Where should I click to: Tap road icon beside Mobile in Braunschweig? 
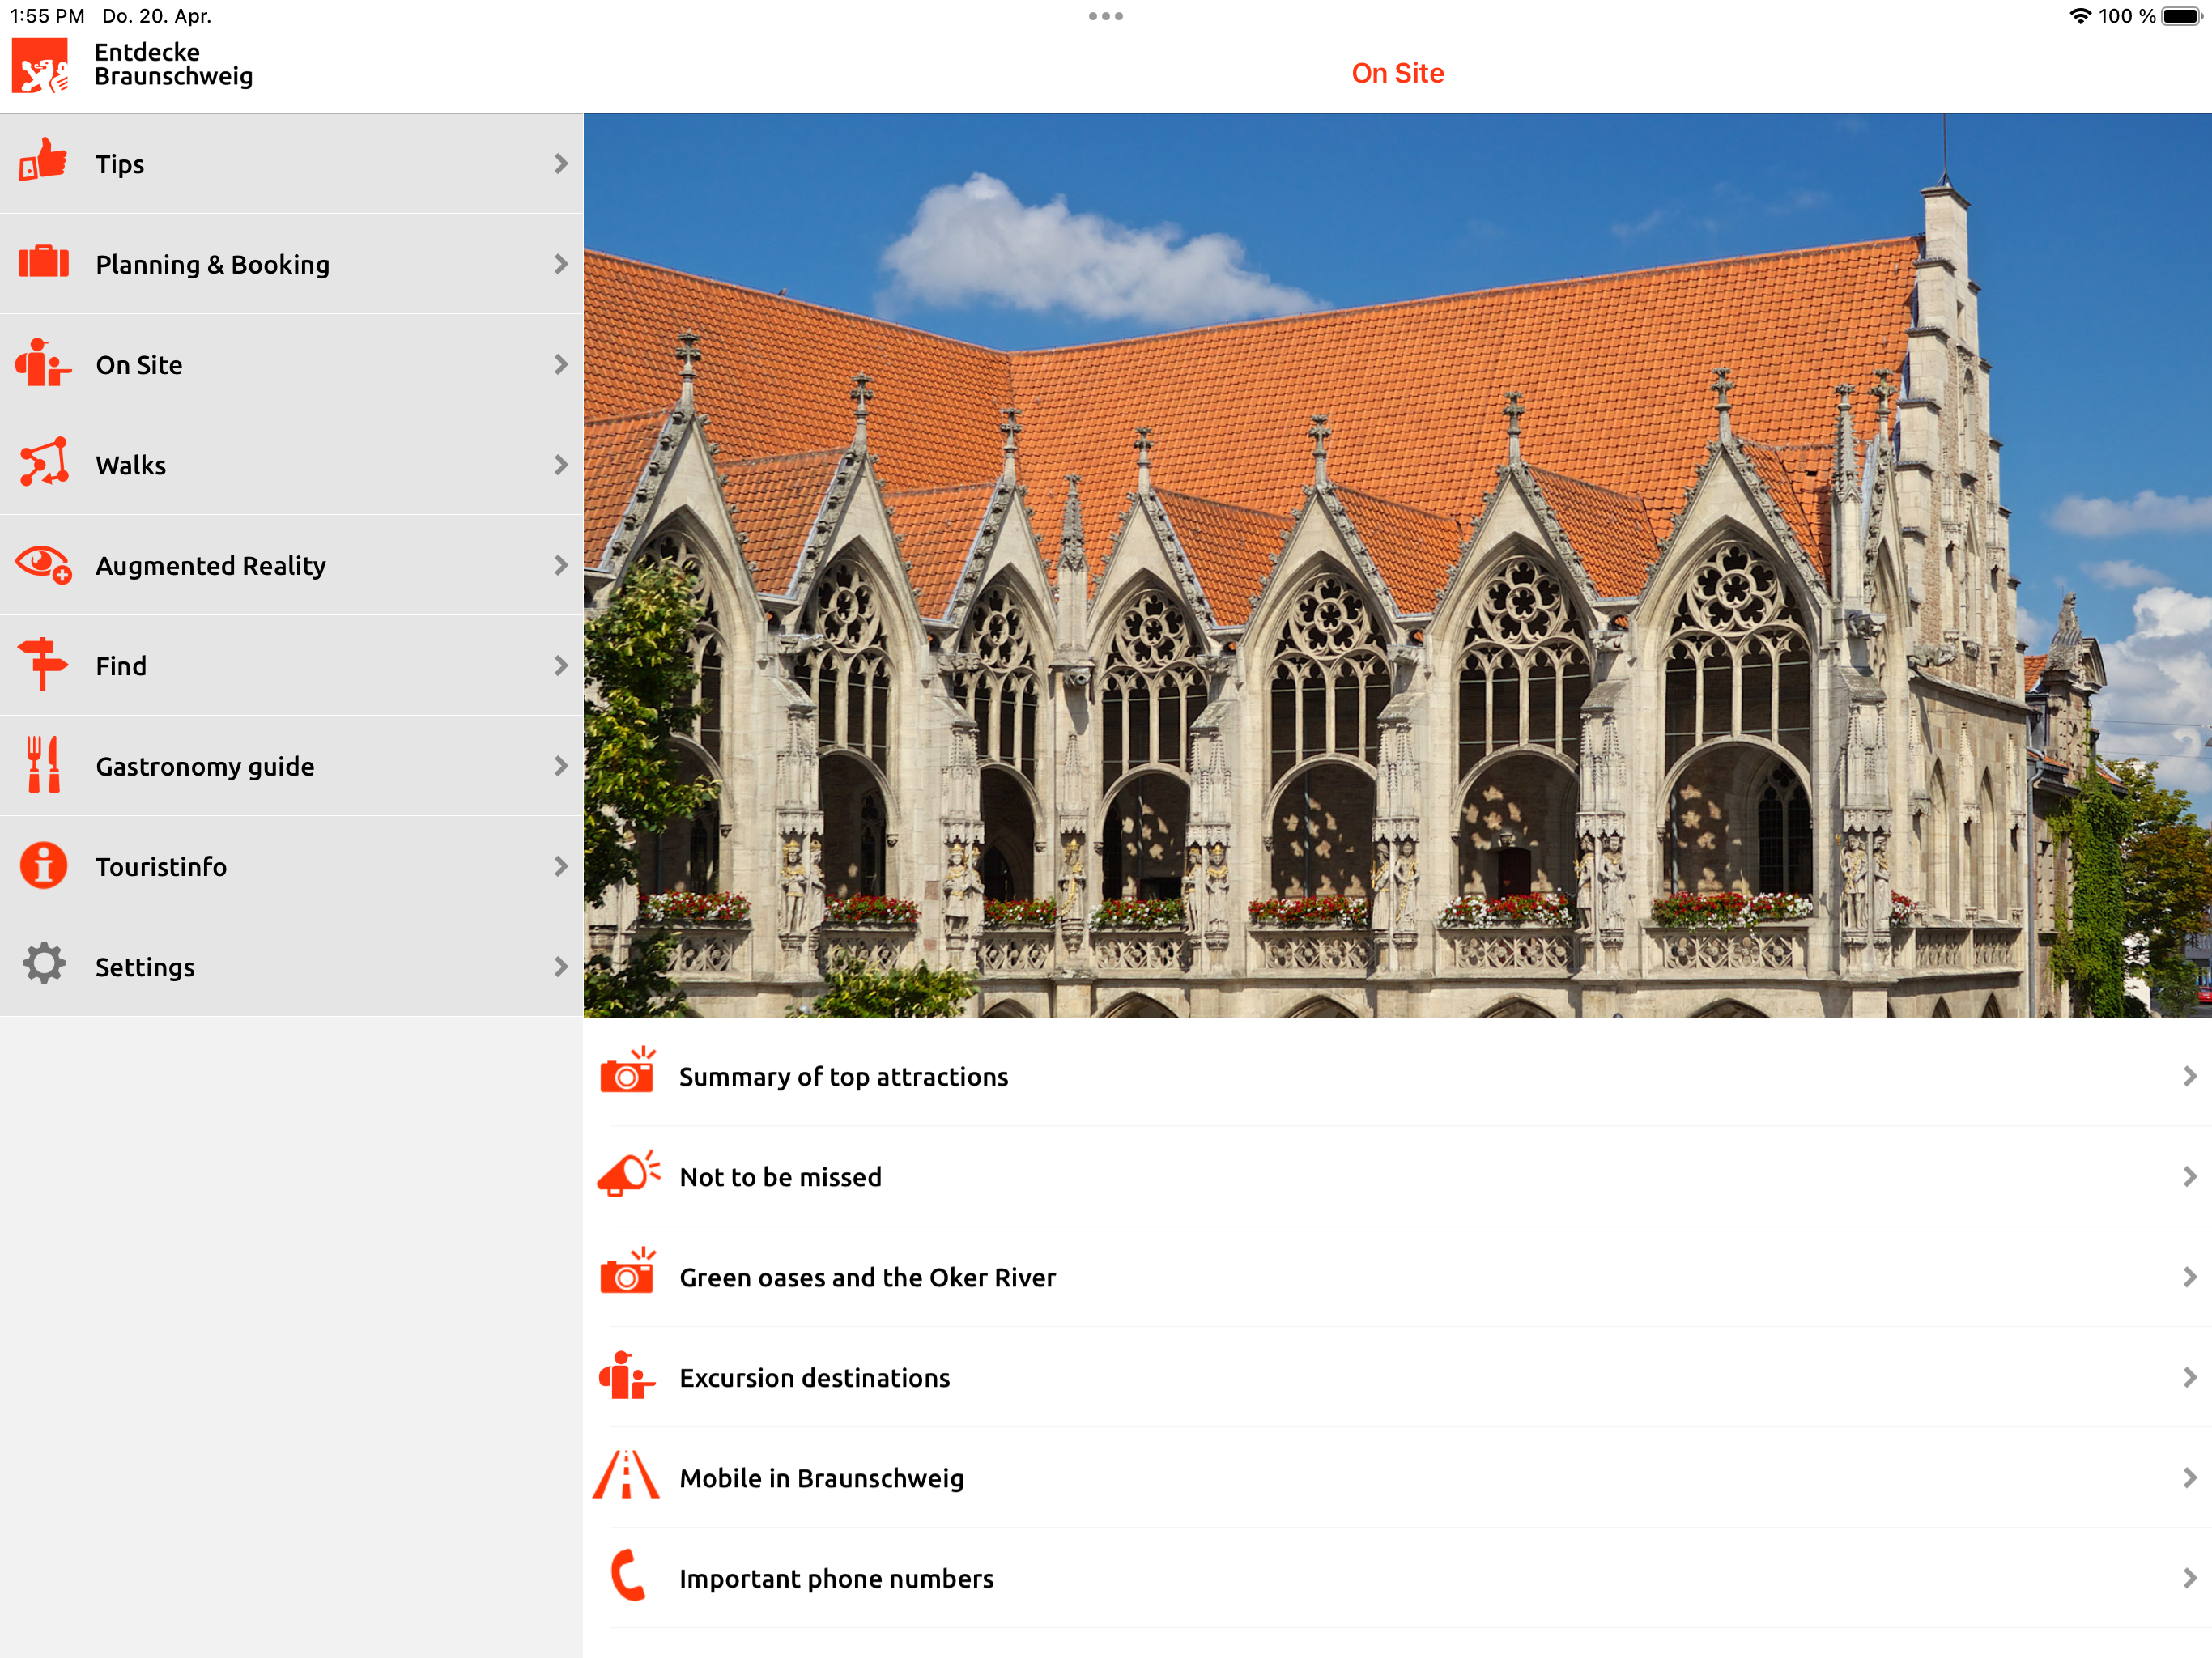(626, 1476)
